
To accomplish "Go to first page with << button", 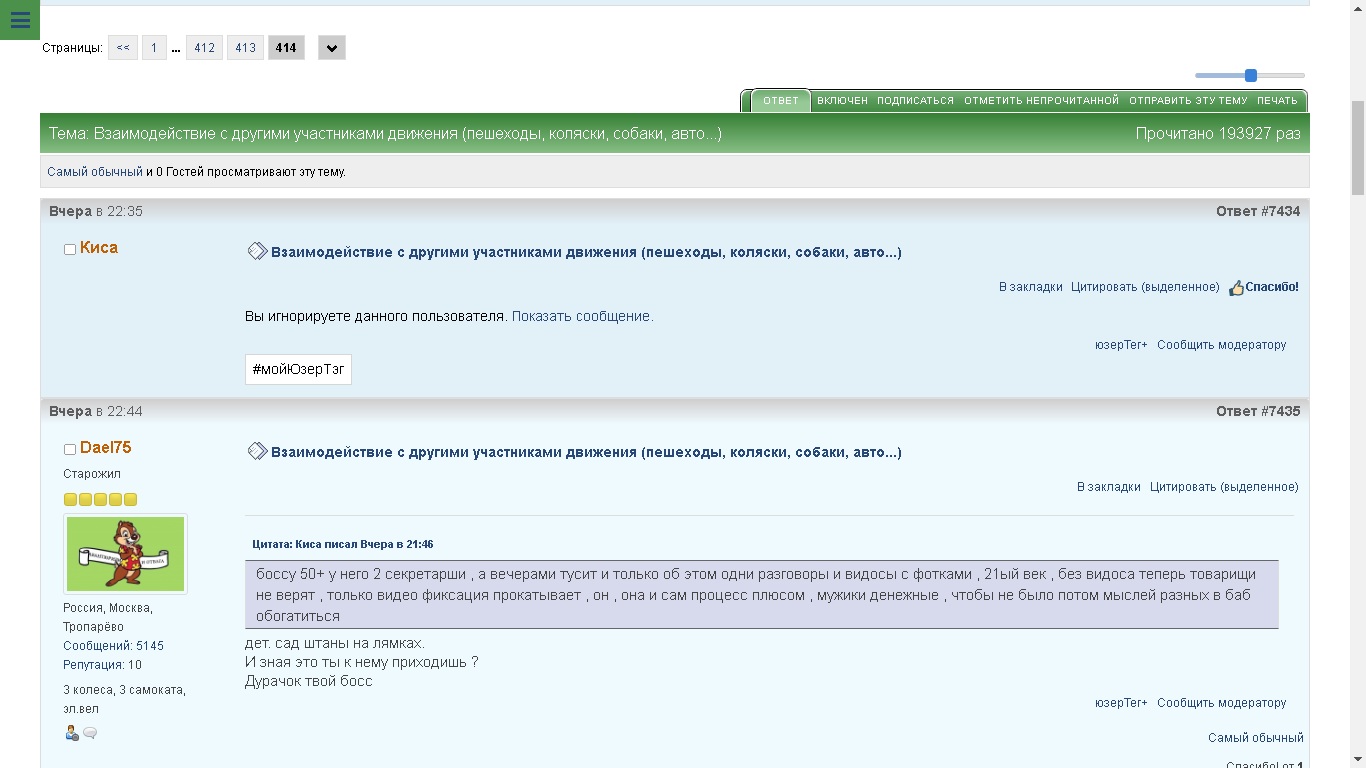I will [123, 48].
